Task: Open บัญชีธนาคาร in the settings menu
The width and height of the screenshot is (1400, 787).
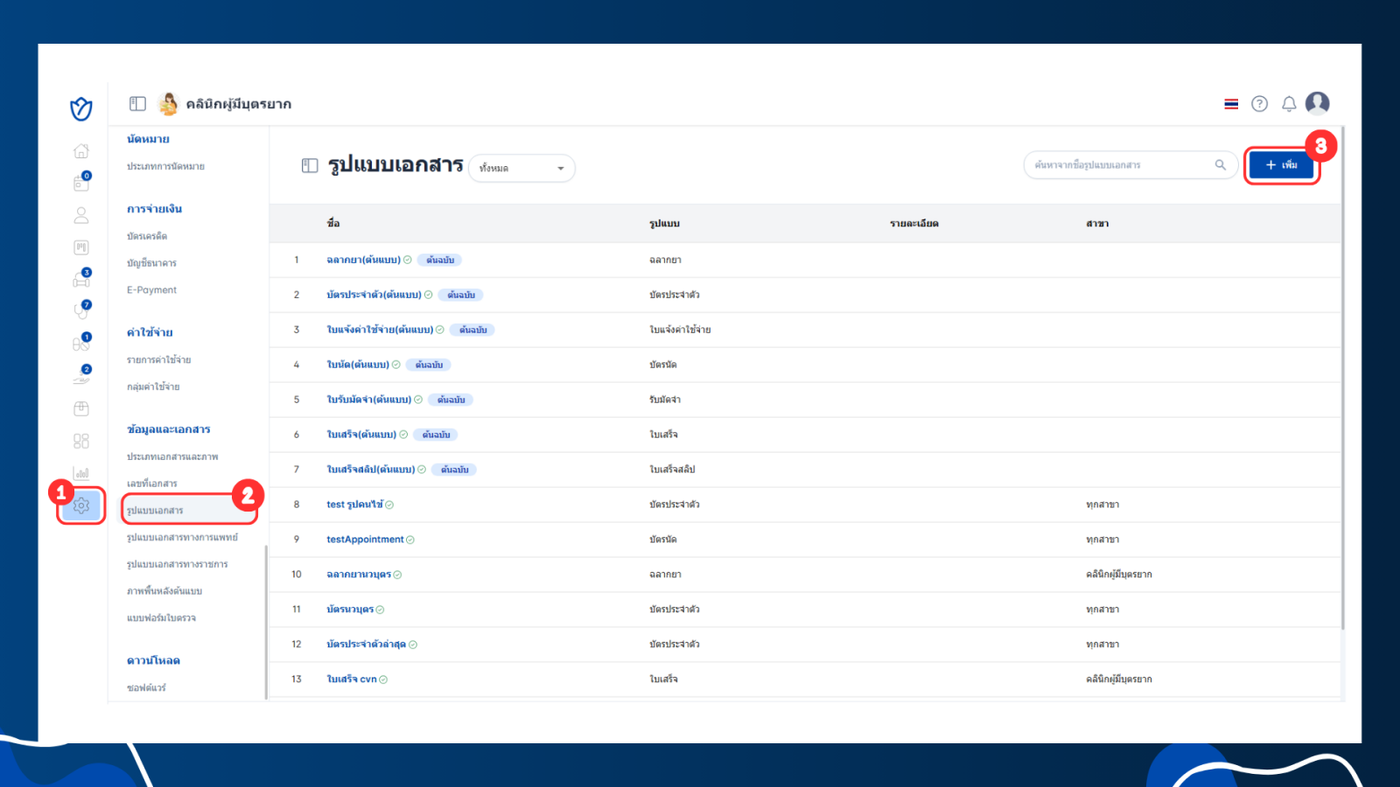Action: pyautogui.click(x=152, y=263)
